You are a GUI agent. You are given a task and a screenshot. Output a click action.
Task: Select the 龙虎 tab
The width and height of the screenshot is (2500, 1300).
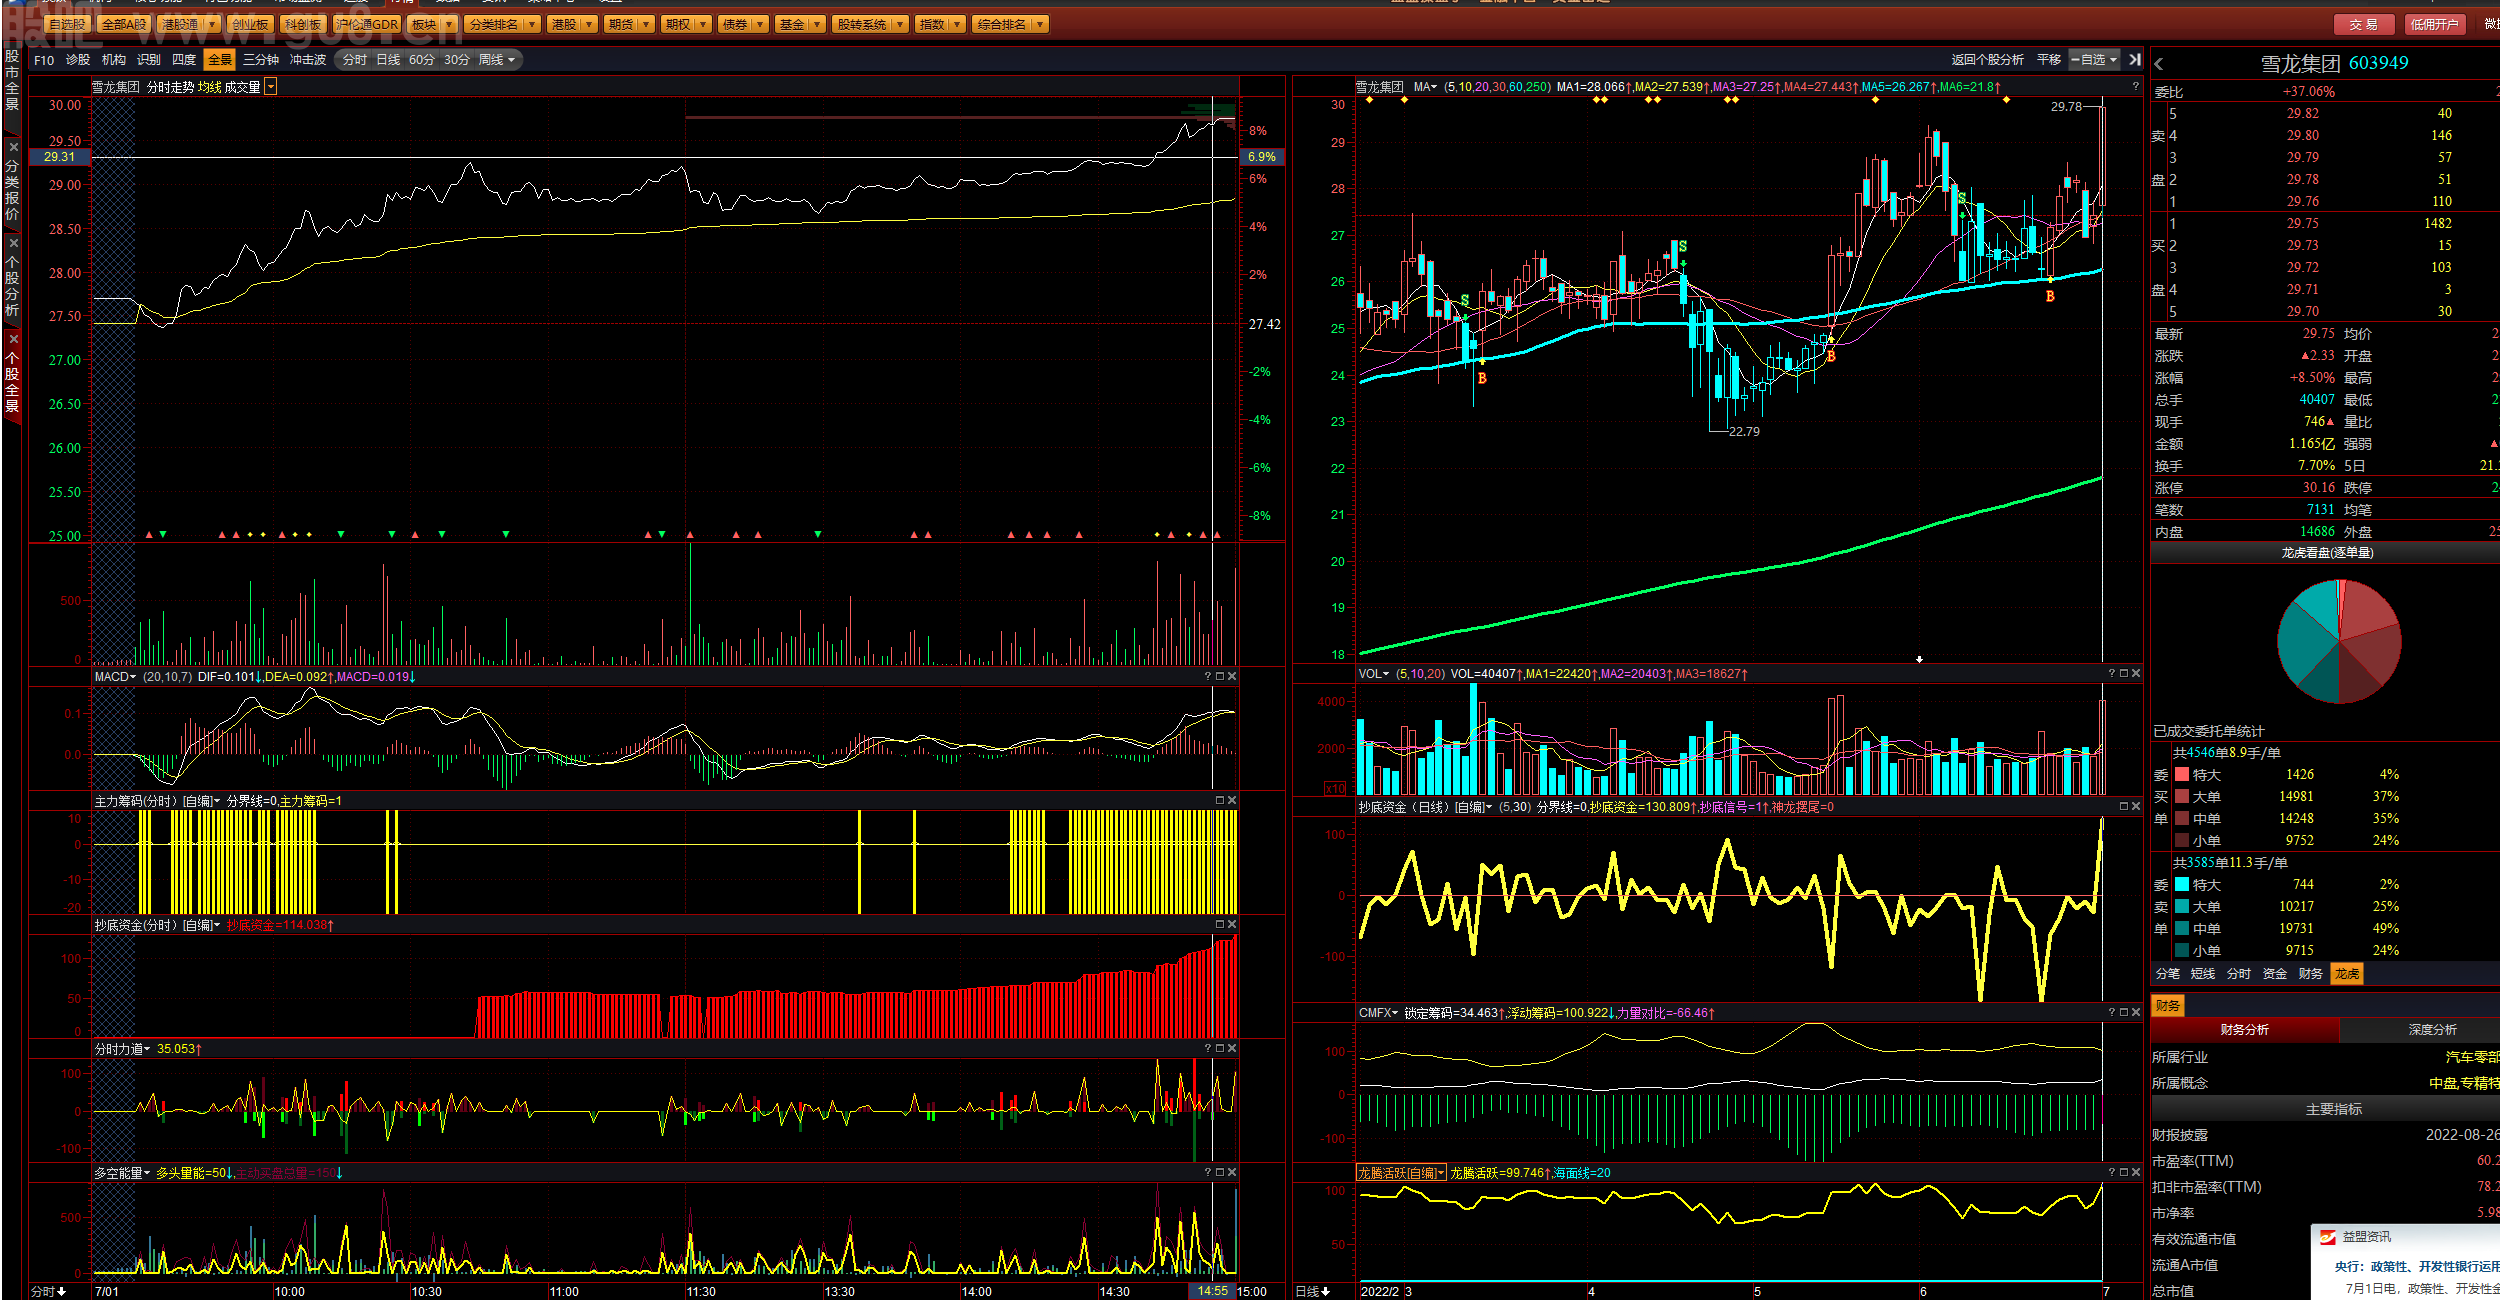[x=2347, y=974]
